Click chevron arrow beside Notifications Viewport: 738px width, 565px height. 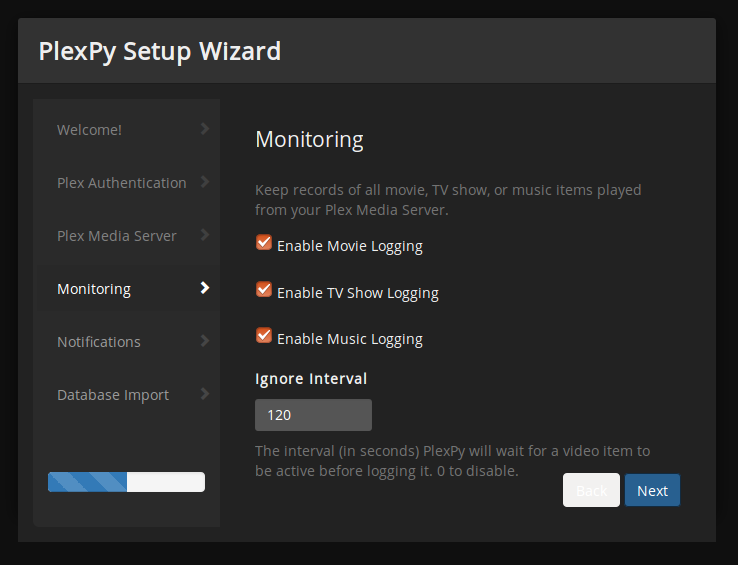(x=205, y=340)
